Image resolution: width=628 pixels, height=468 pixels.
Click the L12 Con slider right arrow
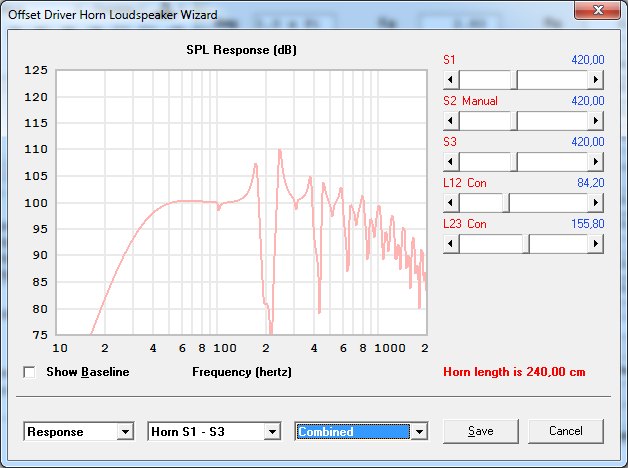(x=596, y=203)
